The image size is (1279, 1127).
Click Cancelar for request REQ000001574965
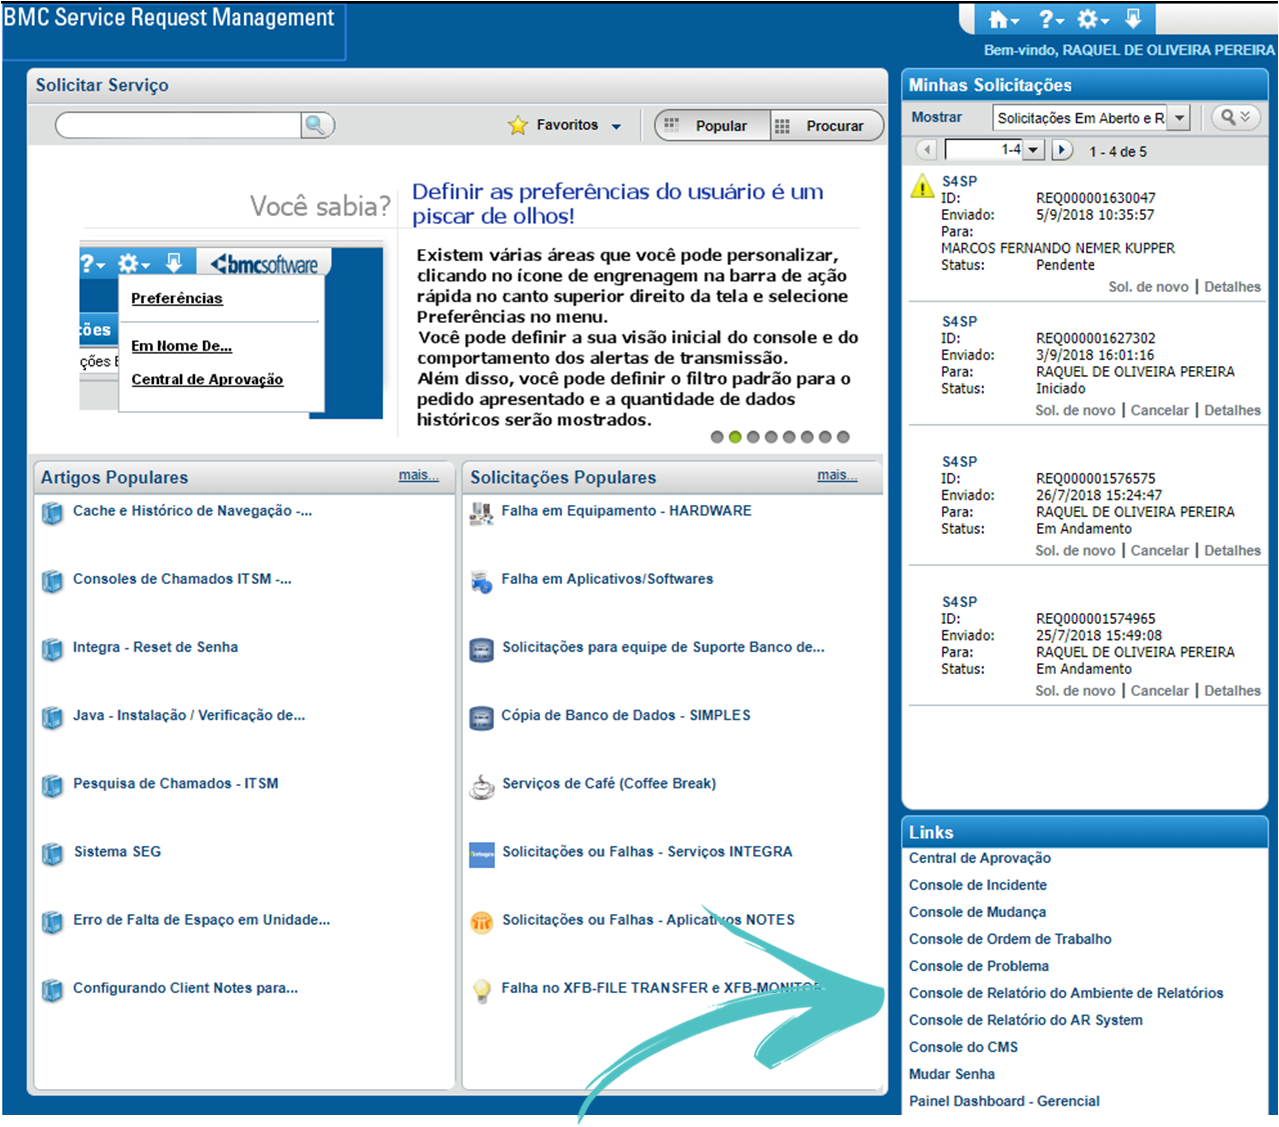[1160, 690]
